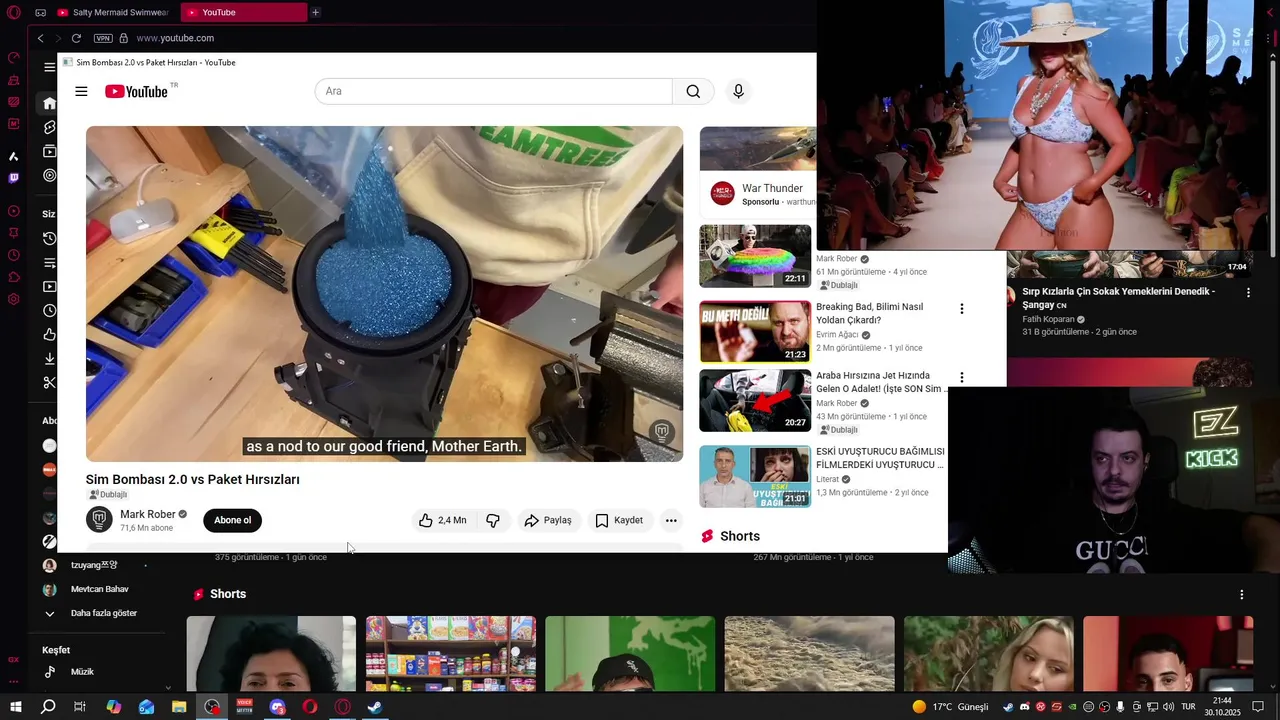
Task: Open File Explorer from the taskbar
Action: (179, 707)
